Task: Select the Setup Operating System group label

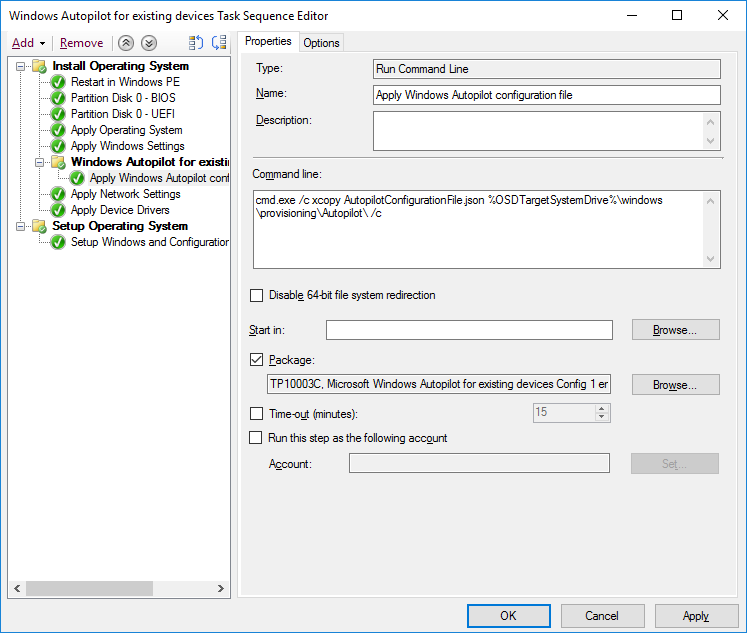Action: 120,226
